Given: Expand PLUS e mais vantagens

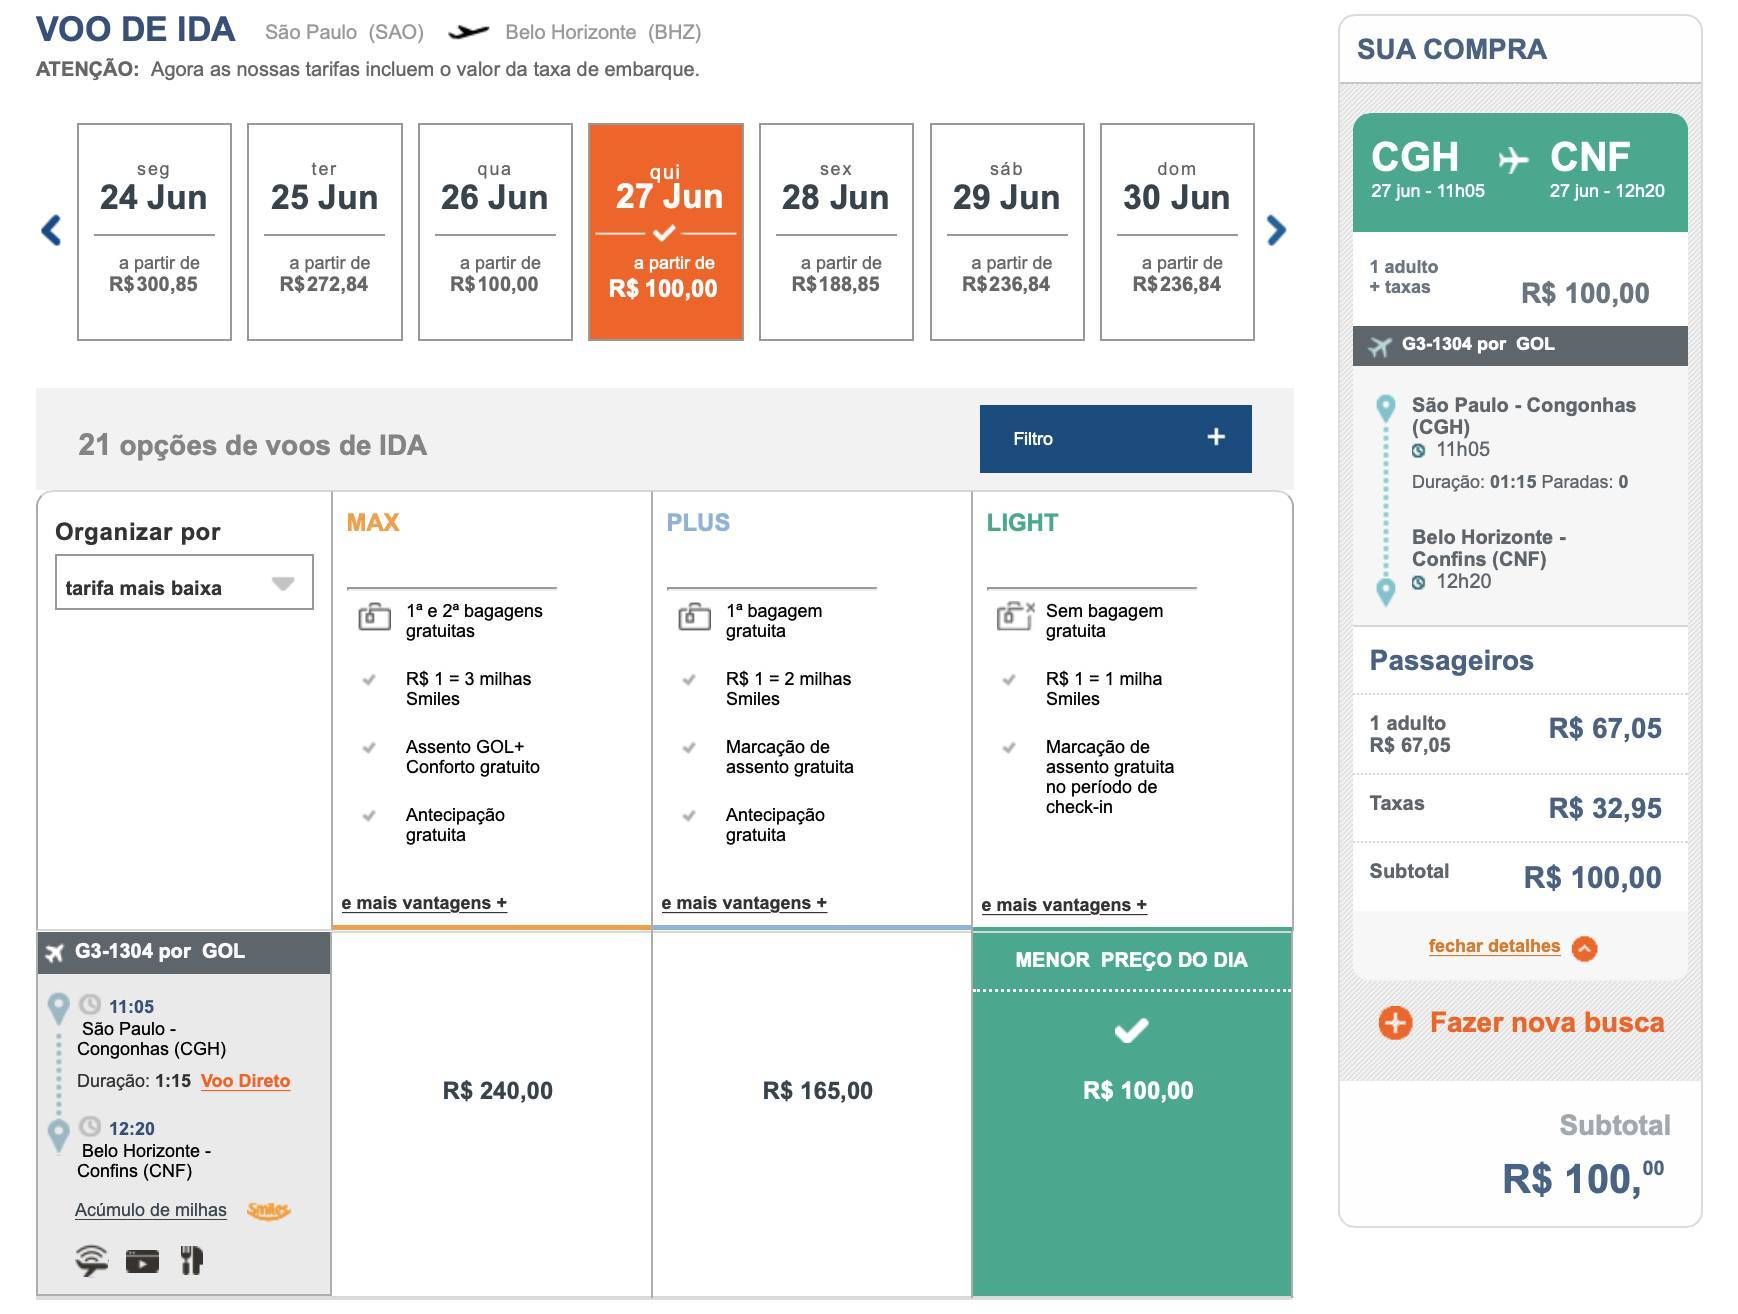Looking at the screenshot, I should click(744, 903).
